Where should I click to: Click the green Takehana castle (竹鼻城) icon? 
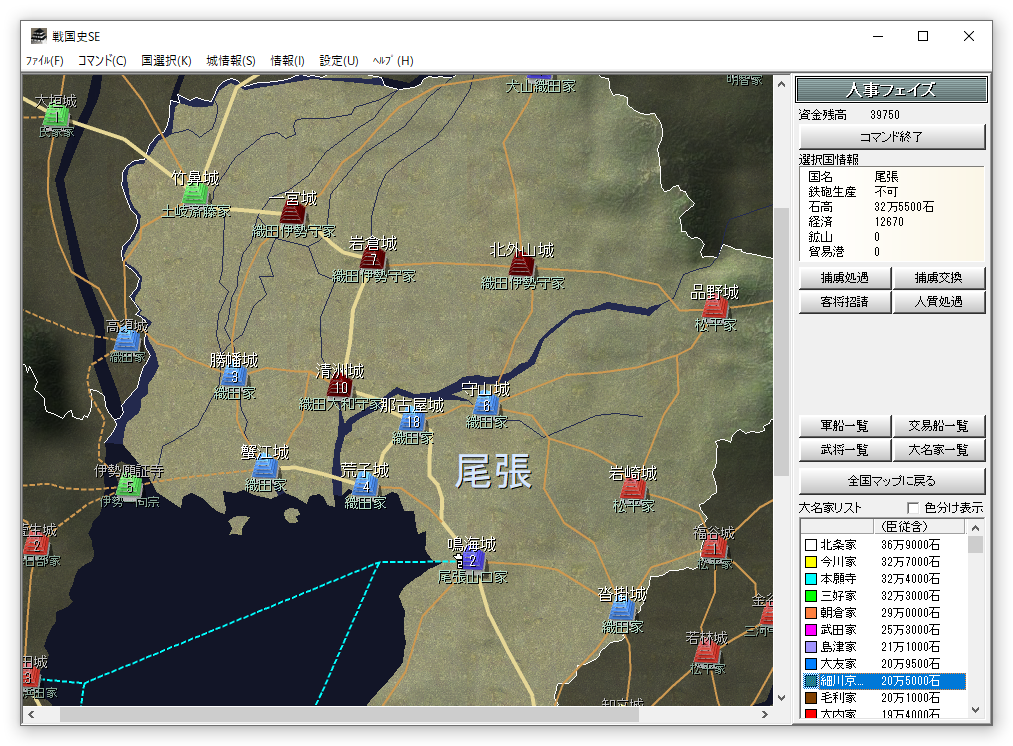pos(195,194)
